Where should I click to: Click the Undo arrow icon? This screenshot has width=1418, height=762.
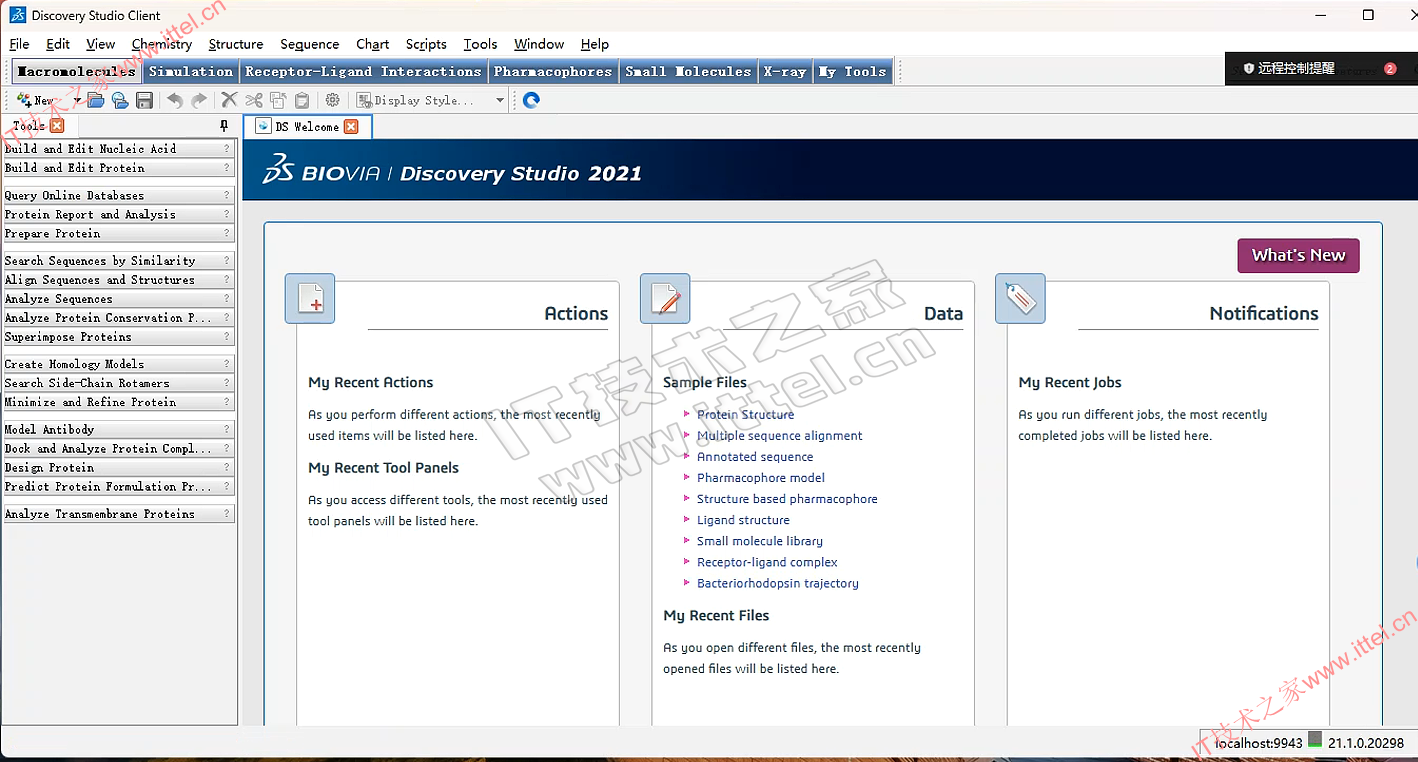[175, 100]
